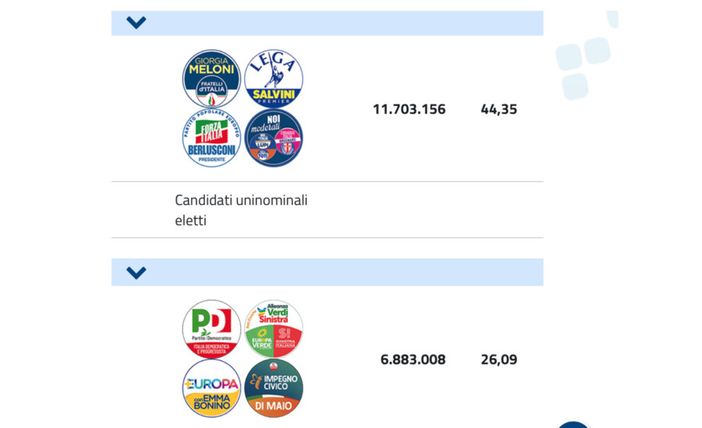Viewport: 702px width, 428px height.
Task: Select the 44,35 percentage value
Action: coord(499,109)
